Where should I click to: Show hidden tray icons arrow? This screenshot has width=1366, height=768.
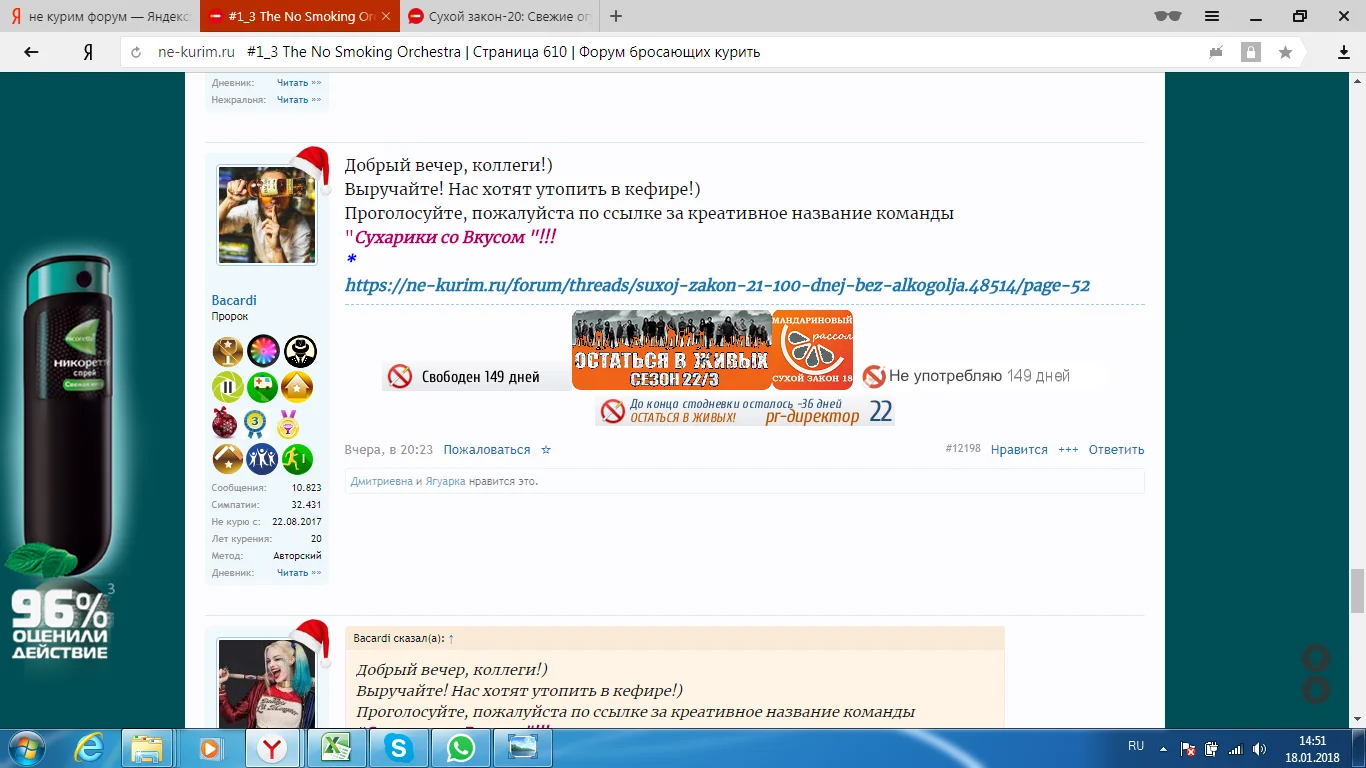coord(1163,749)
